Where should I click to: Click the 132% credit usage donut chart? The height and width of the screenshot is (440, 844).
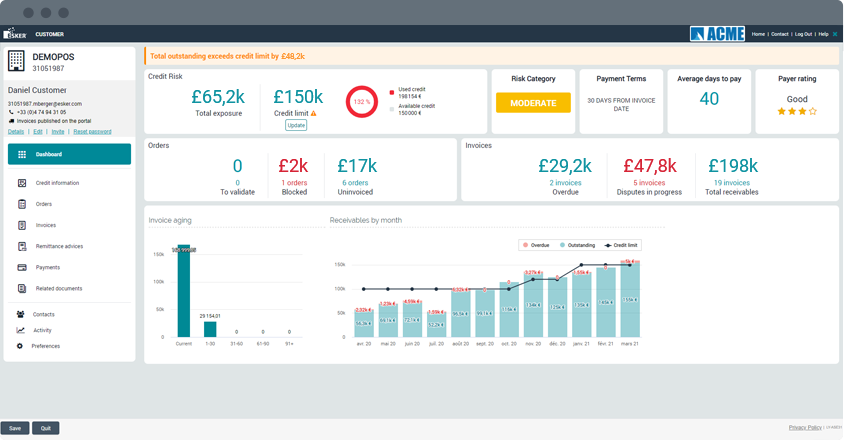click(362, 101)
